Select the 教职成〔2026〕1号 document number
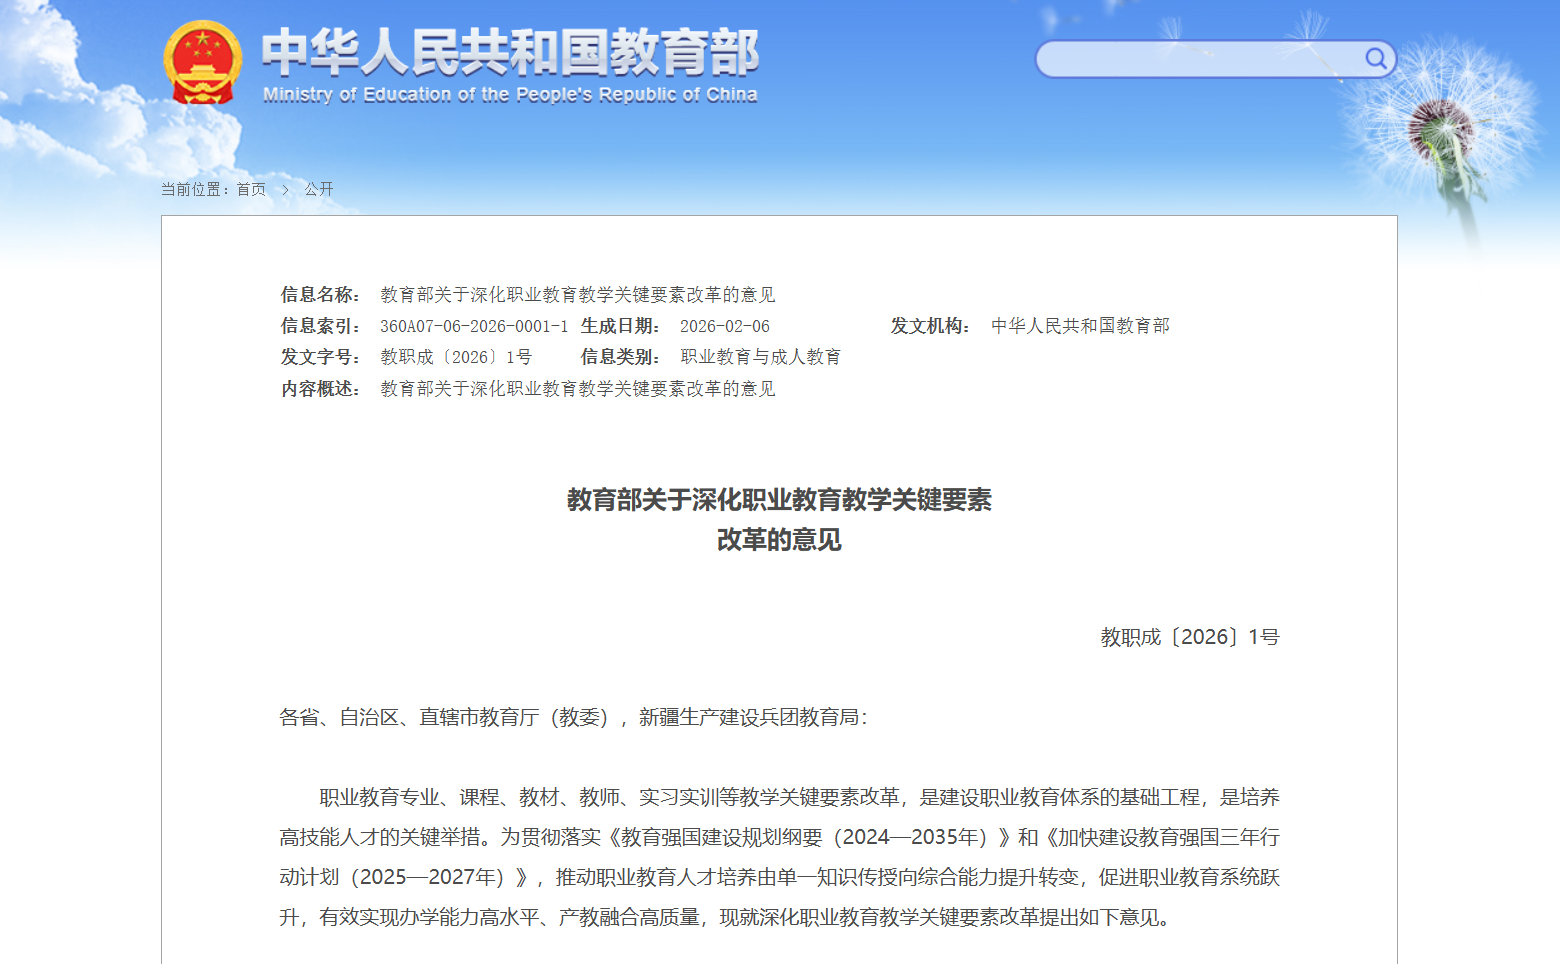 1188,637
